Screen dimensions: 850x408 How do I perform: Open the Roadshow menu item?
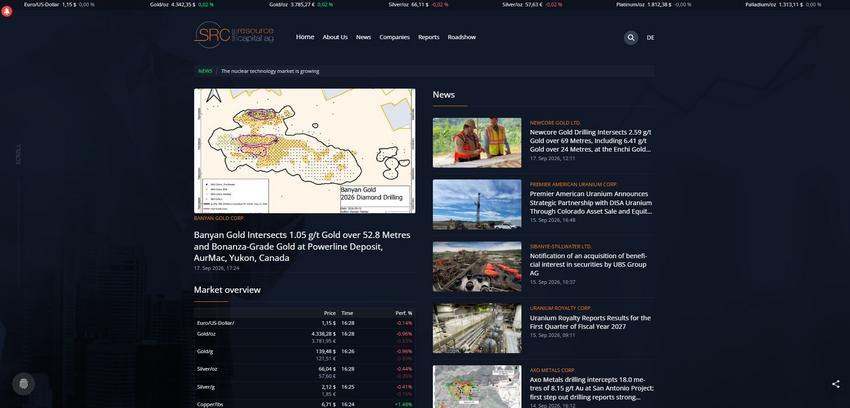[x=461, y=37]
